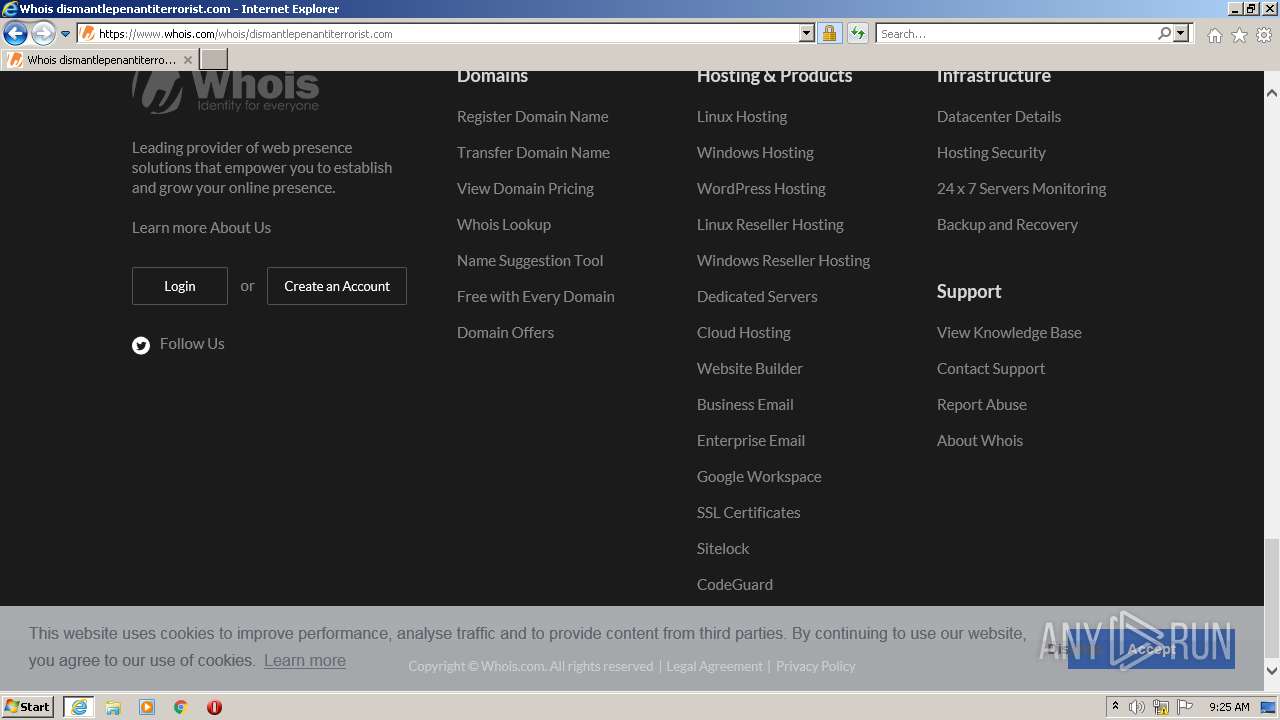Open Enterprise Email link
Screen dimensions: 1280x720
click(751, 441)
